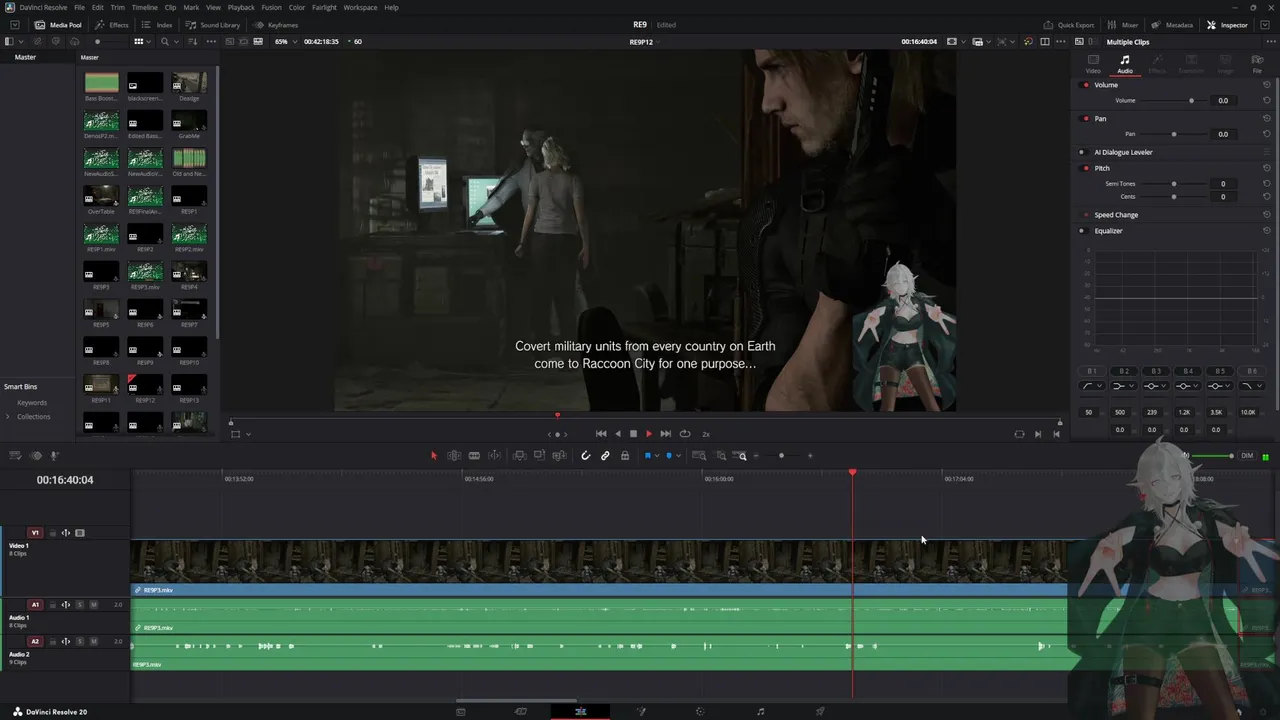Image resolution: width=1280 pixels, height=720 pixels.
Task: Switch to Inspector Video tab
Action: (1093, 64)
